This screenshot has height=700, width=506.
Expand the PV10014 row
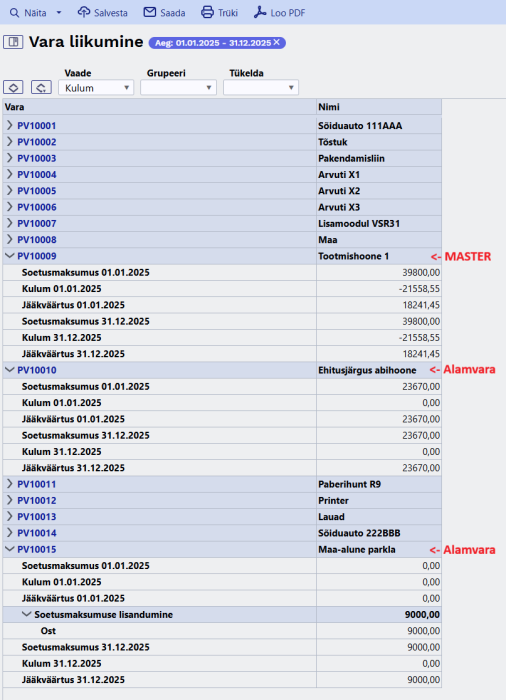(x=9, y=533)
